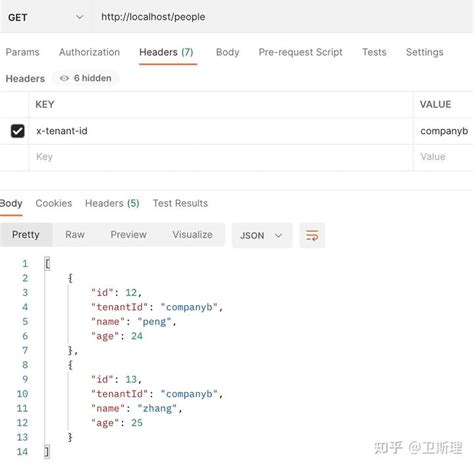This screenshot has height=467, width=474.
Task: Uncheck the x-tenant-id header checkbox
Action: coord(17,131)
